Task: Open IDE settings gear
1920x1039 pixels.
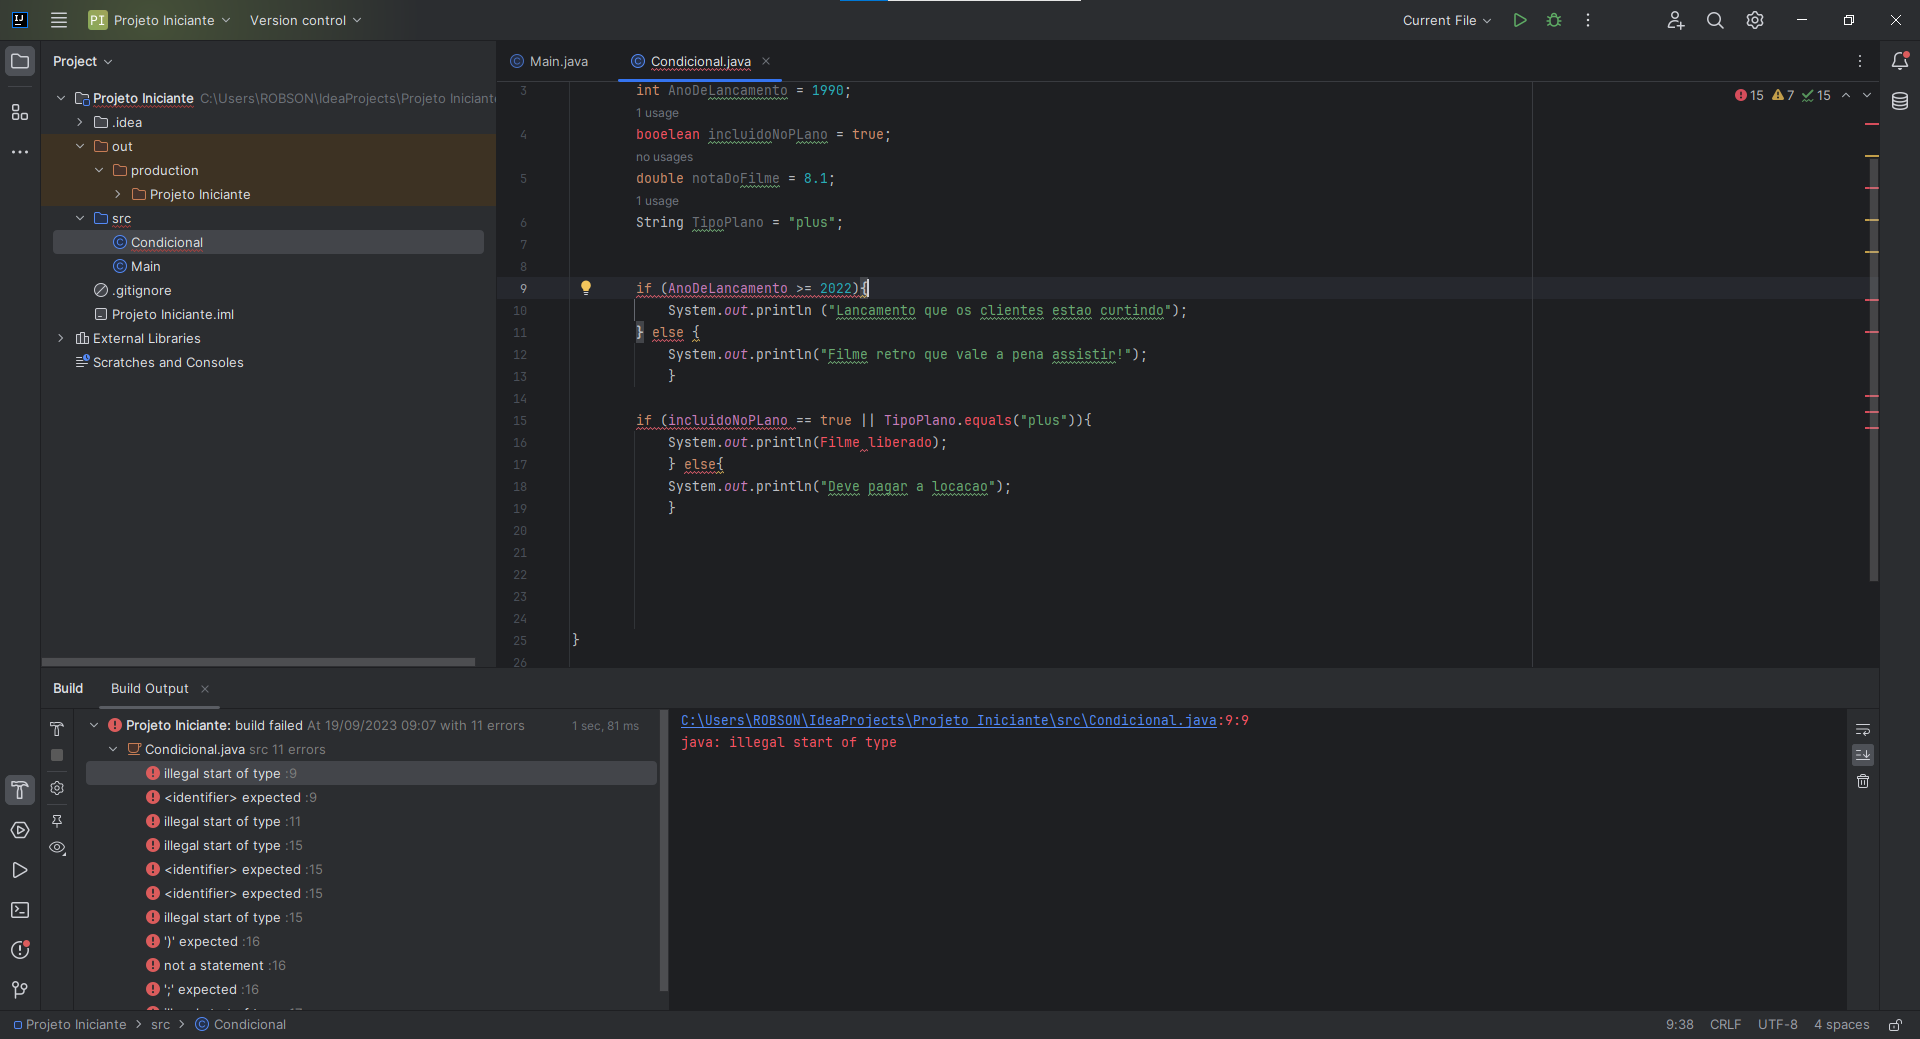Action: click(1755, 20)
